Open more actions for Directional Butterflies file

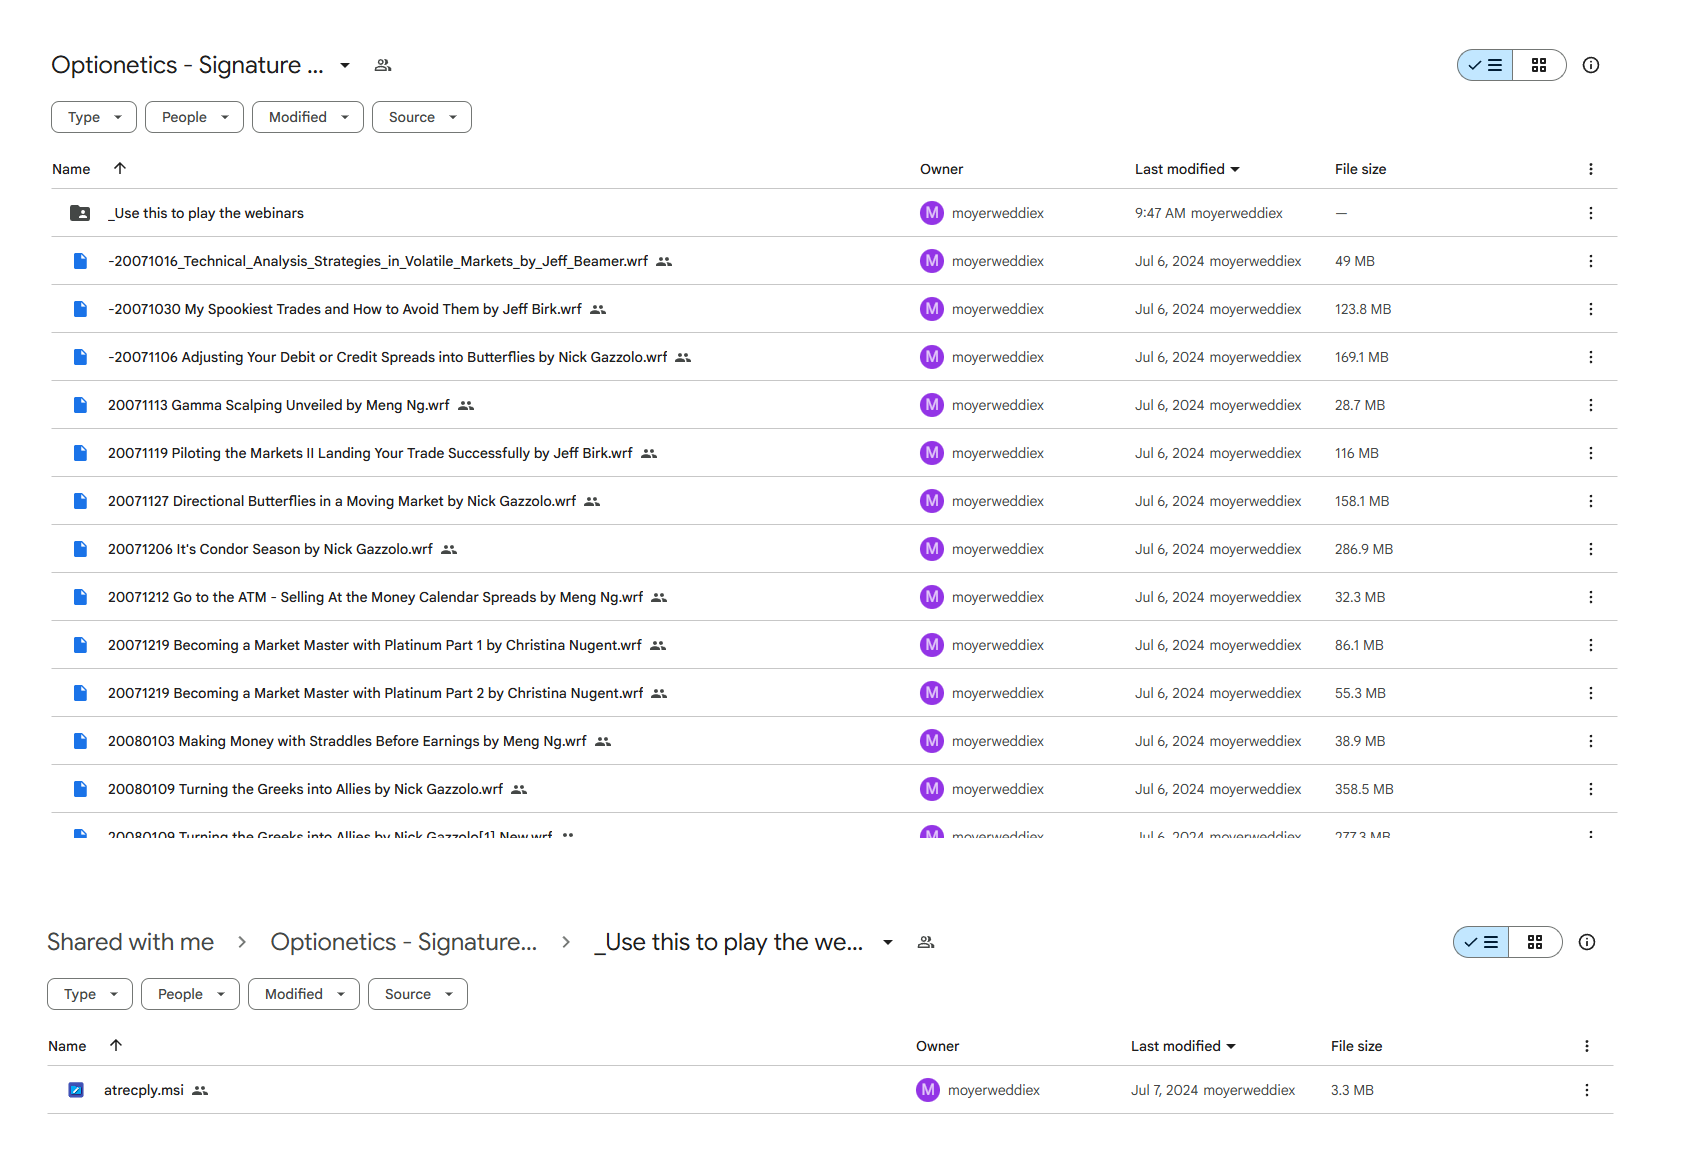pos(1591,501)
